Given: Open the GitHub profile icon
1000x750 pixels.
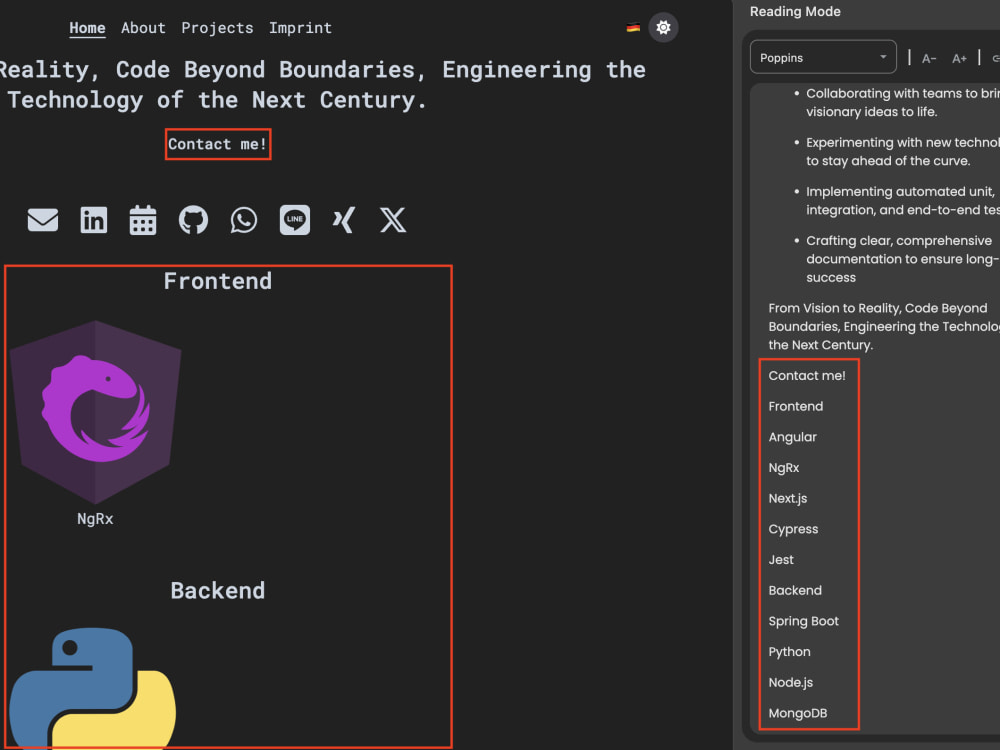Looking at the screenshot, I should coord(193,220).
